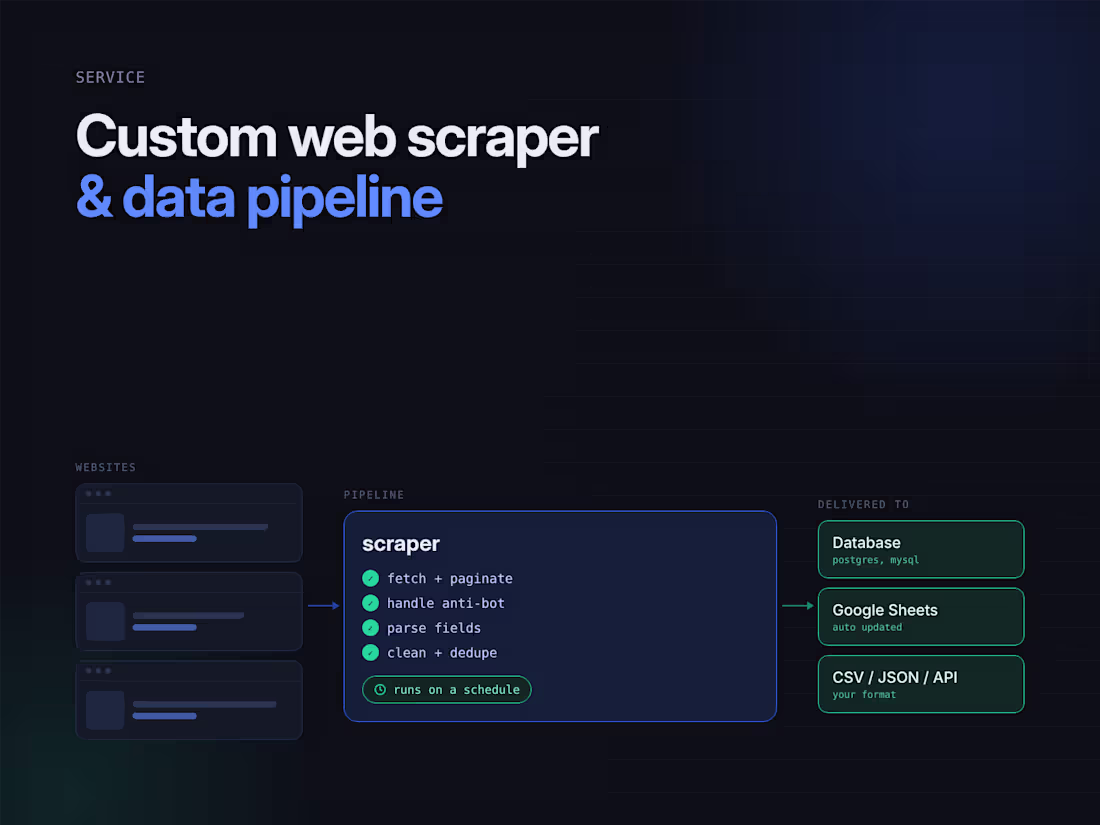Click the postgres, mysql subtitle
The height and width of the screenshot is (825, 1100).
876,560
